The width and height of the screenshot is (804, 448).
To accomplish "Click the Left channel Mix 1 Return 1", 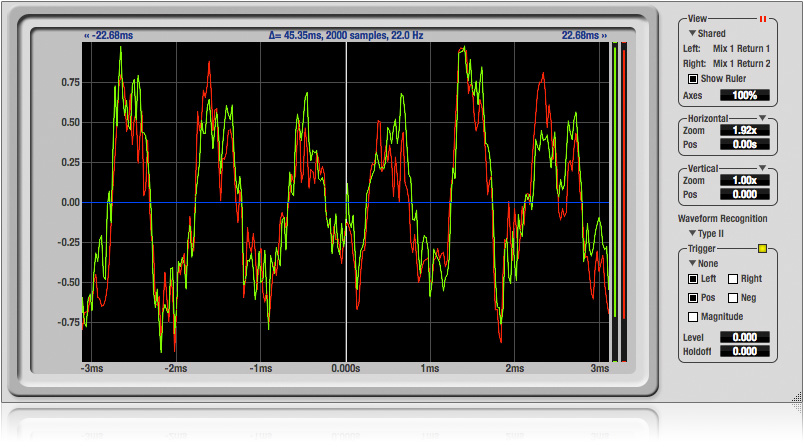I will click(741, 49).
